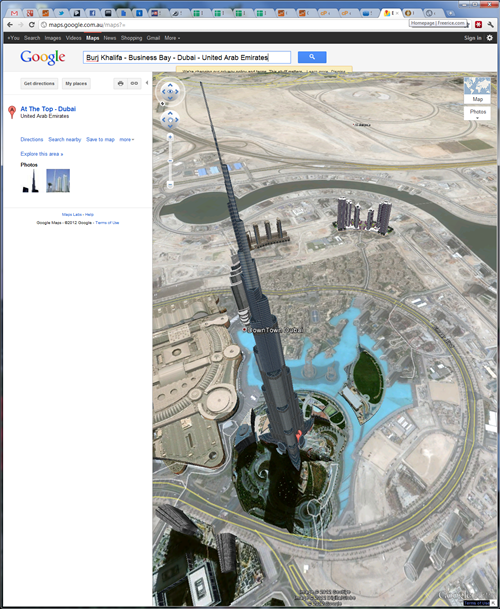This screenshot has height=609, width=500.
Task: Click the compass north marker on the ring
Action: click(x=162, y=103)
